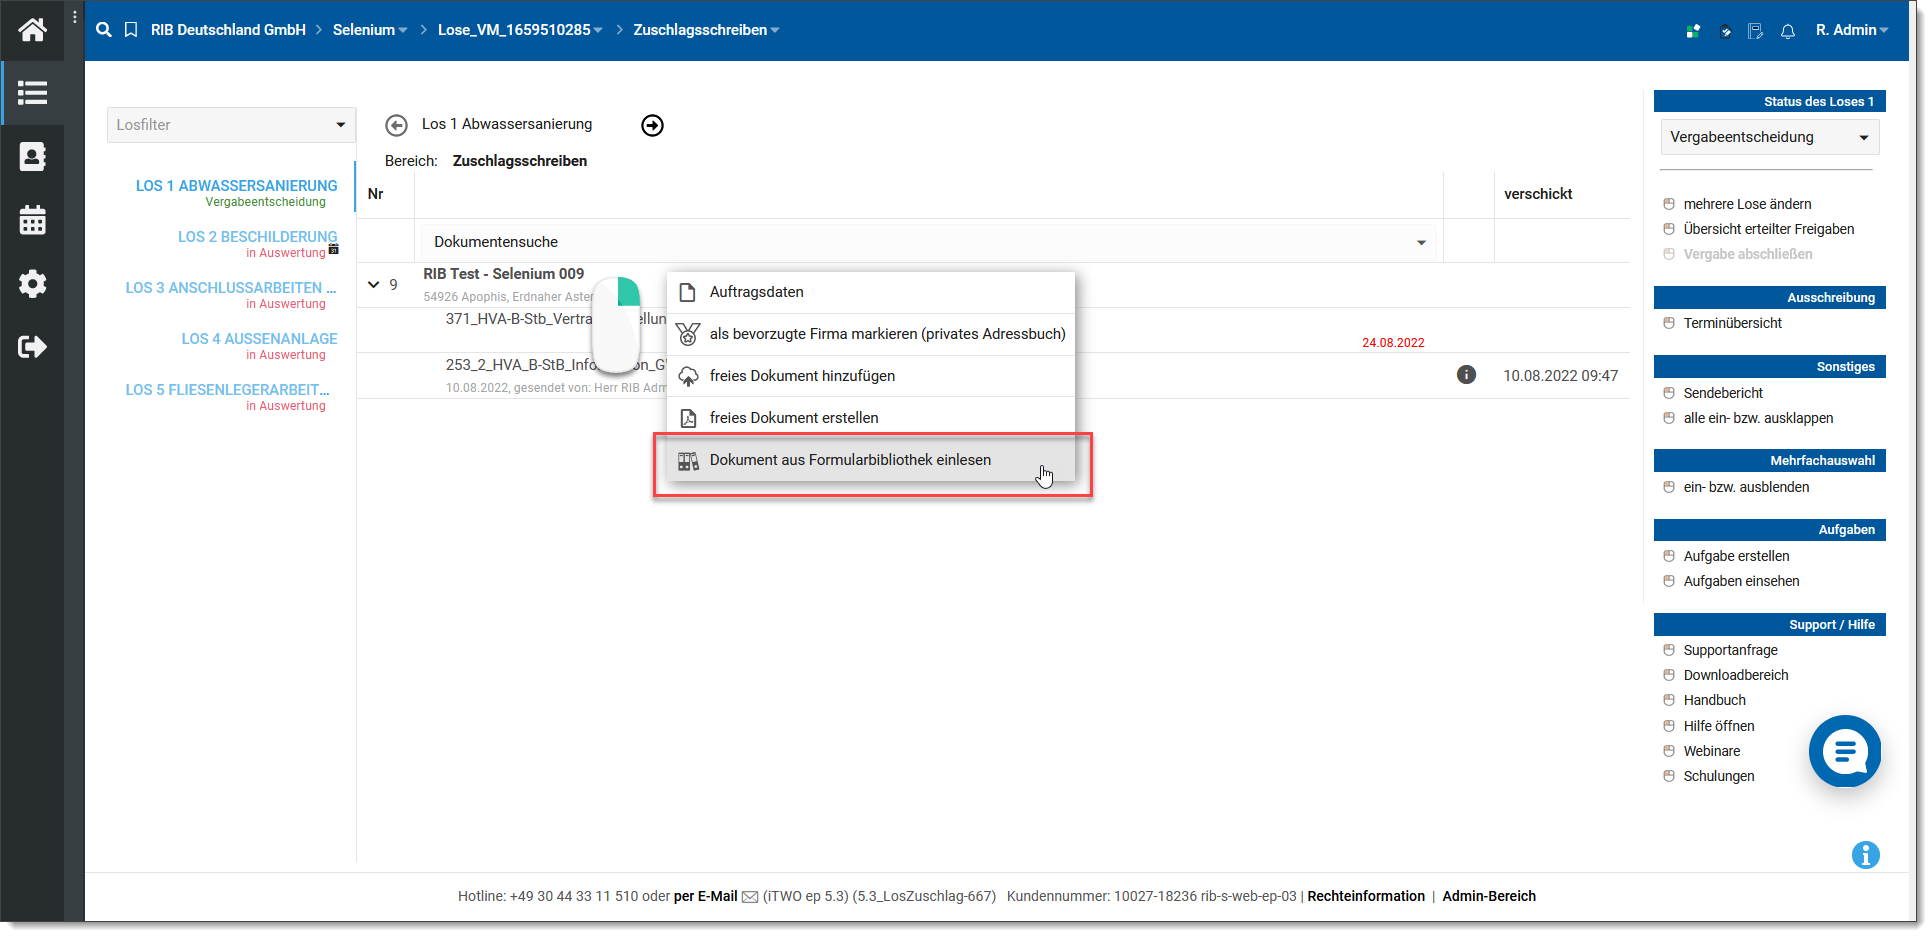Open the contacts address book sidebar icon
Image resolution: width=1932 pixels, height=937 pixels.
click(32, 156)
